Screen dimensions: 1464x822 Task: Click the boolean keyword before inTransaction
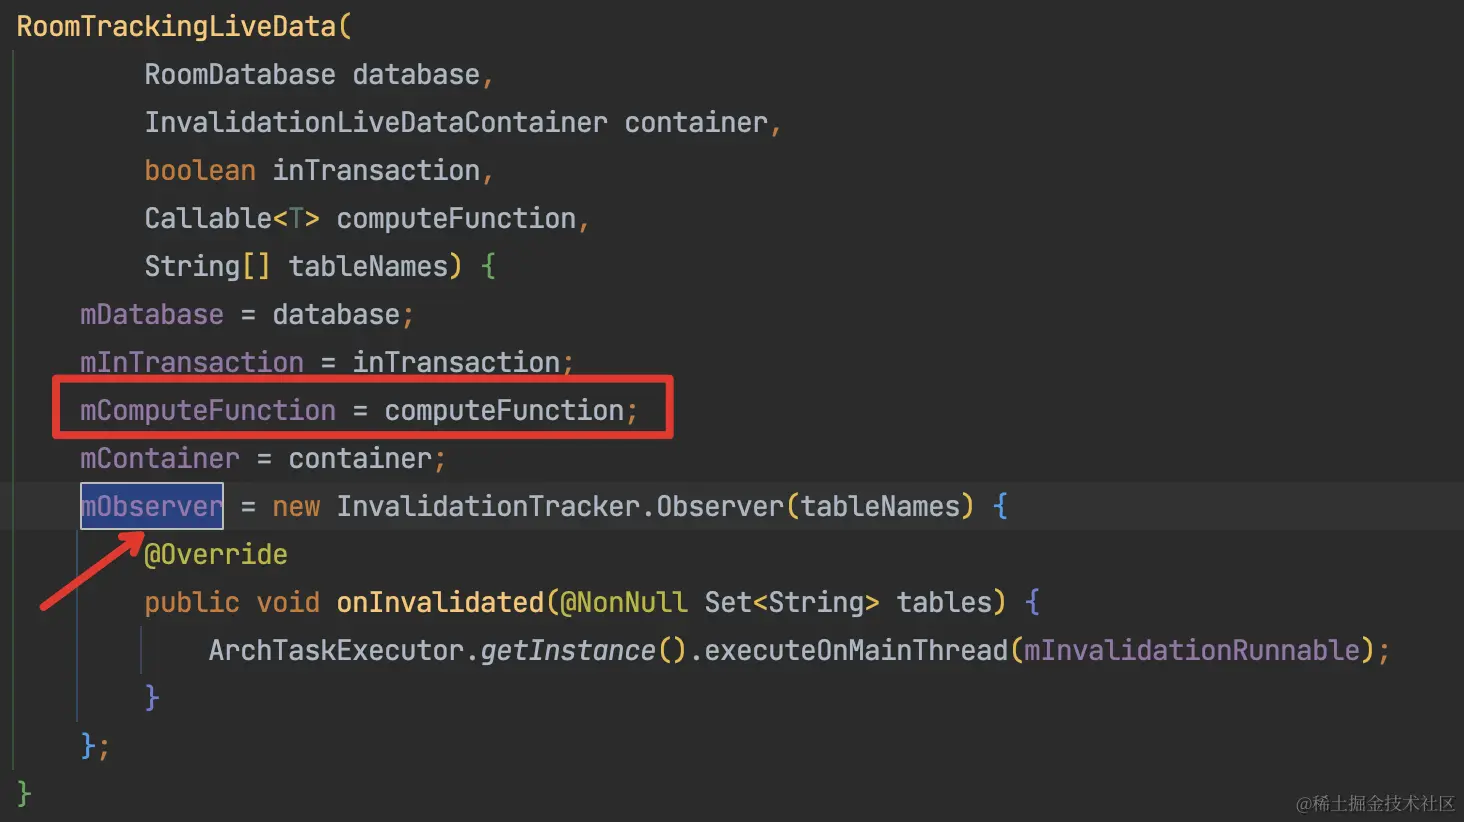pyautogui.click(x=200, y=170)
